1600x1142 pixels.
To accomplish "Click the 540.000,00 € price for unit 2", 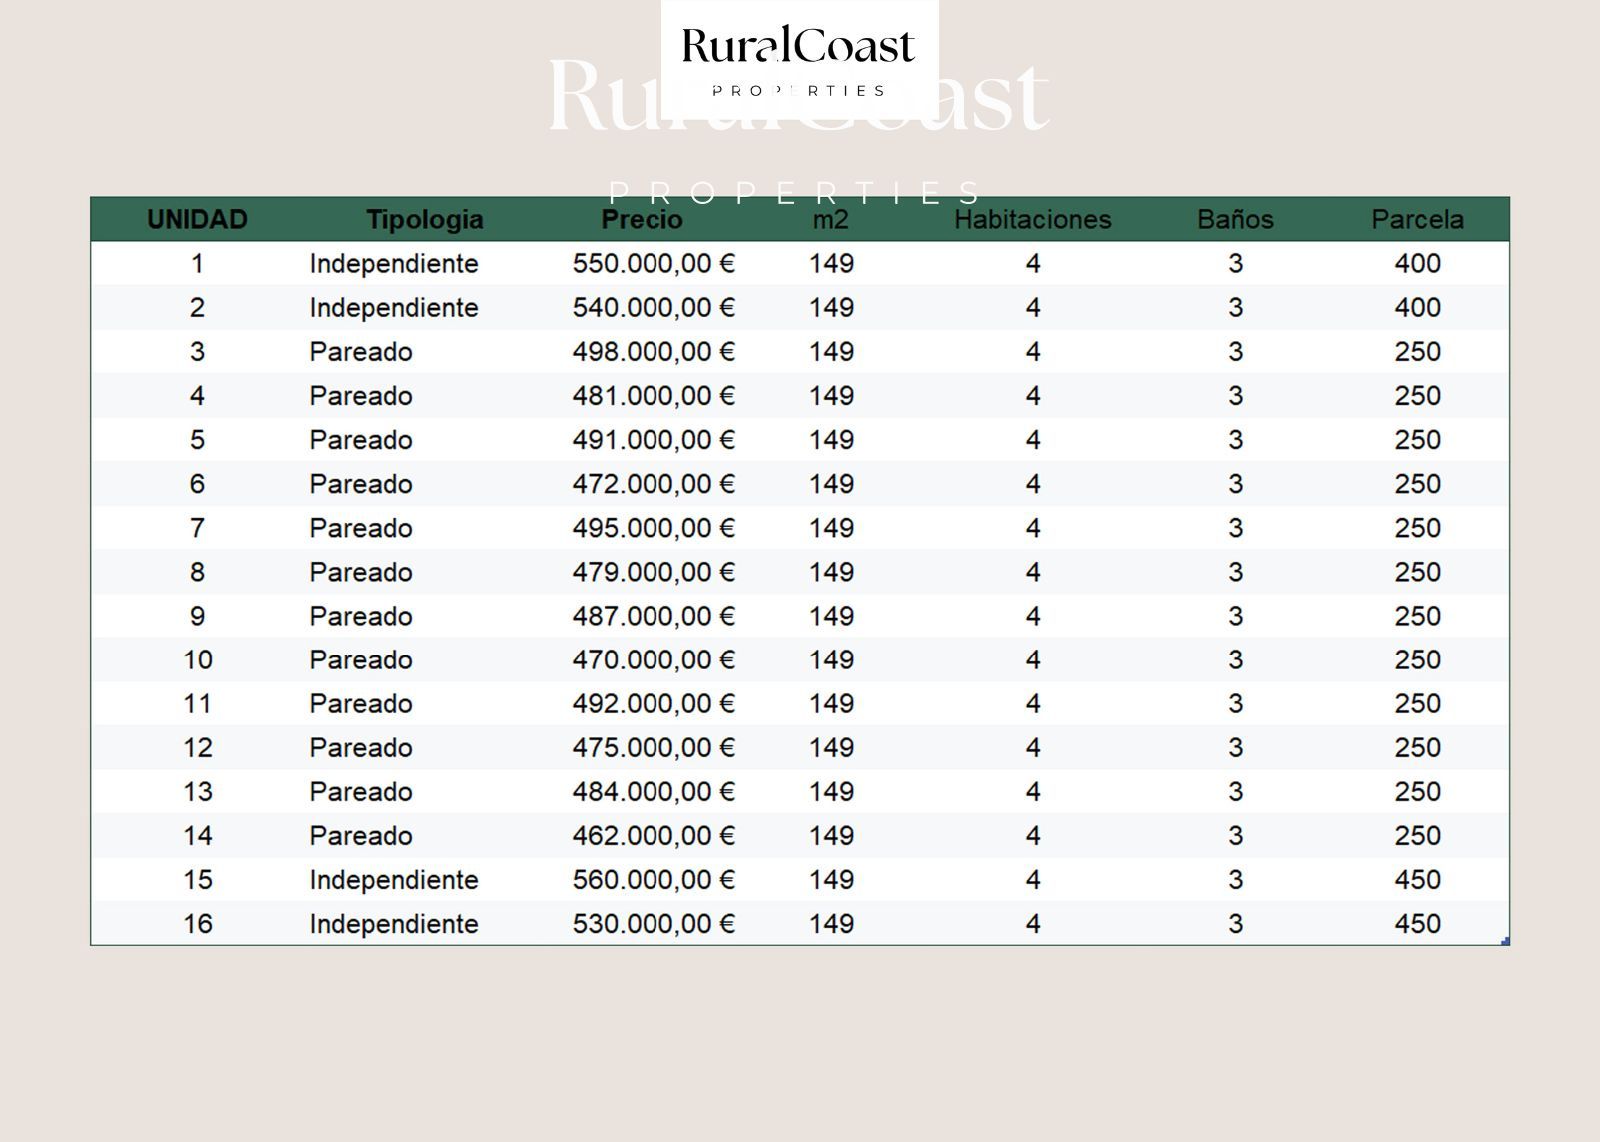I will pos(653,308).
